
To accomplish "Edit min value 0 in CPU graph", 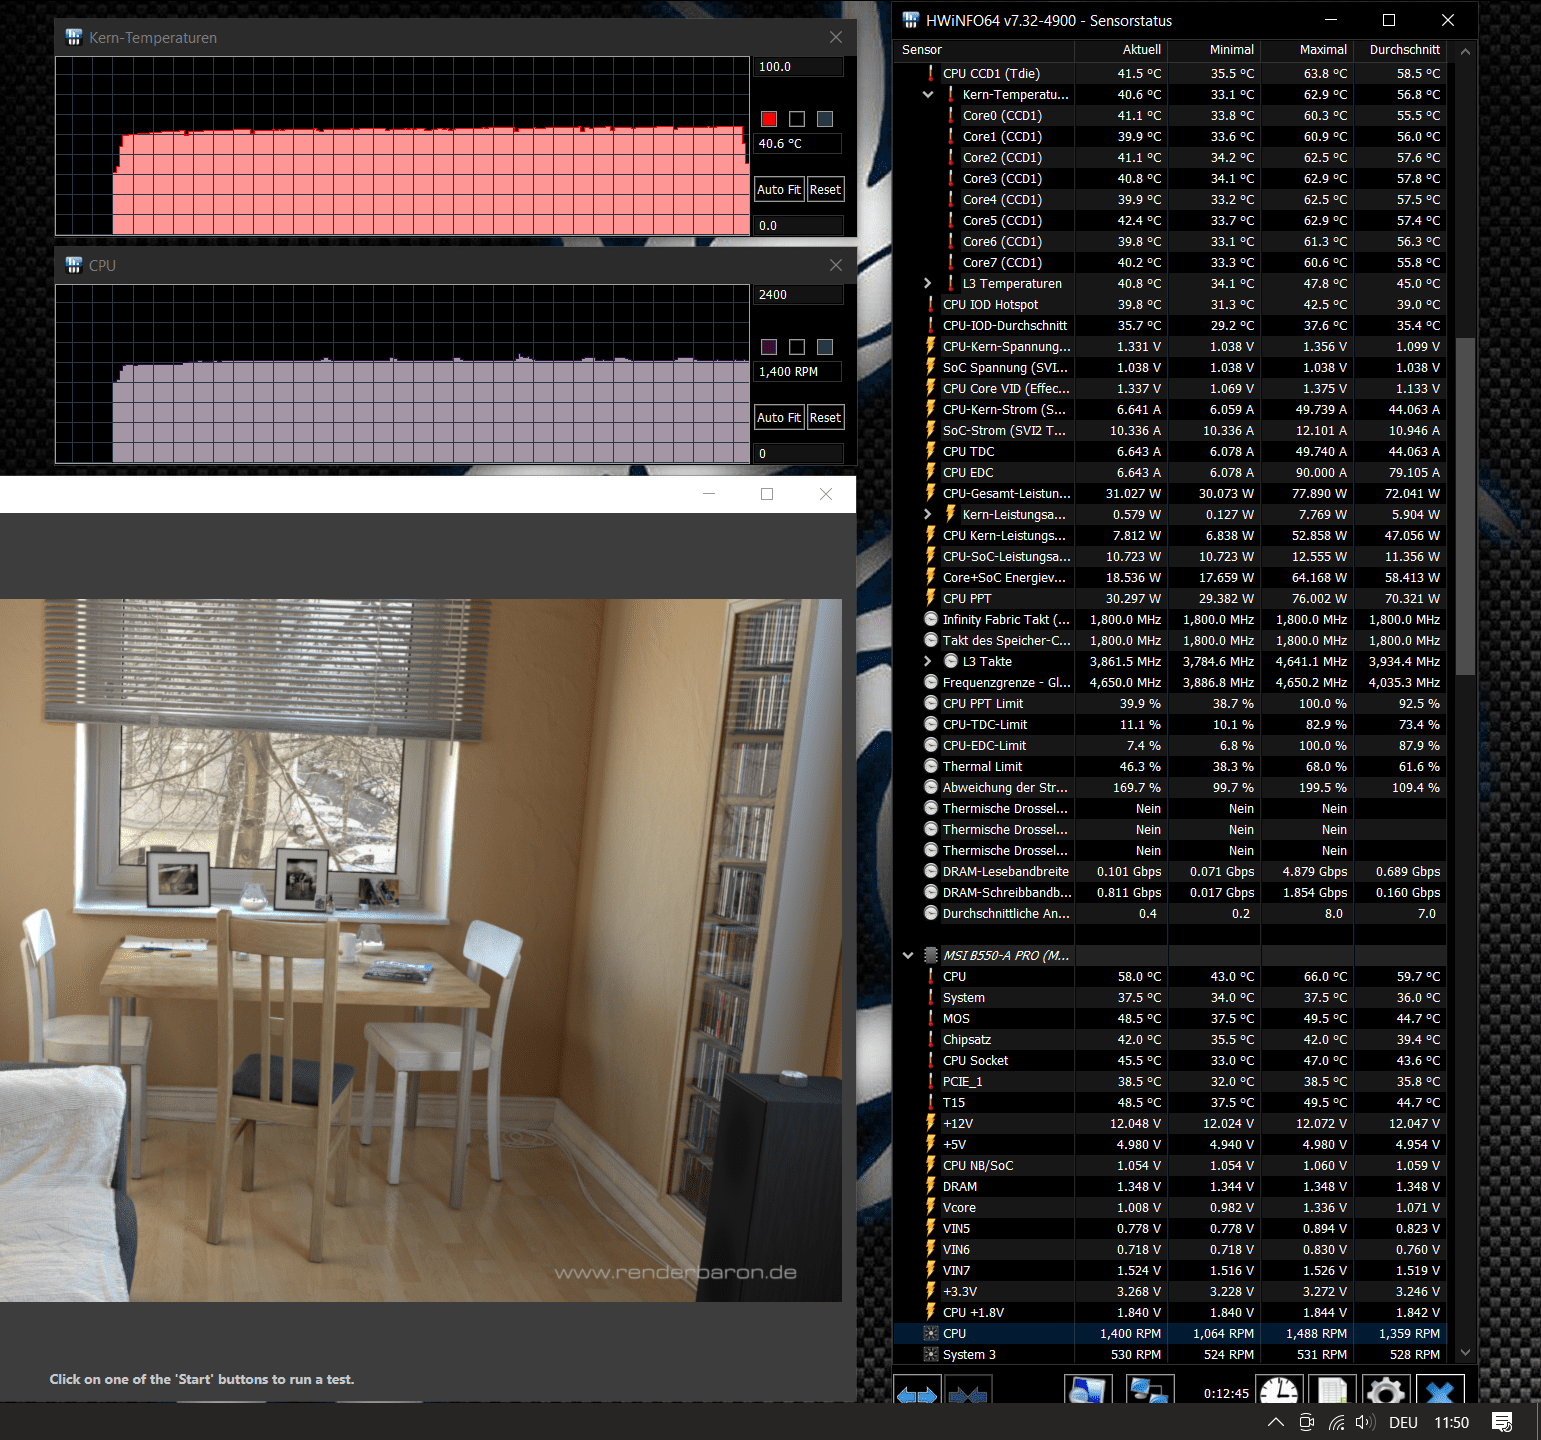I will pyautogui.click(x=798, y=453).
